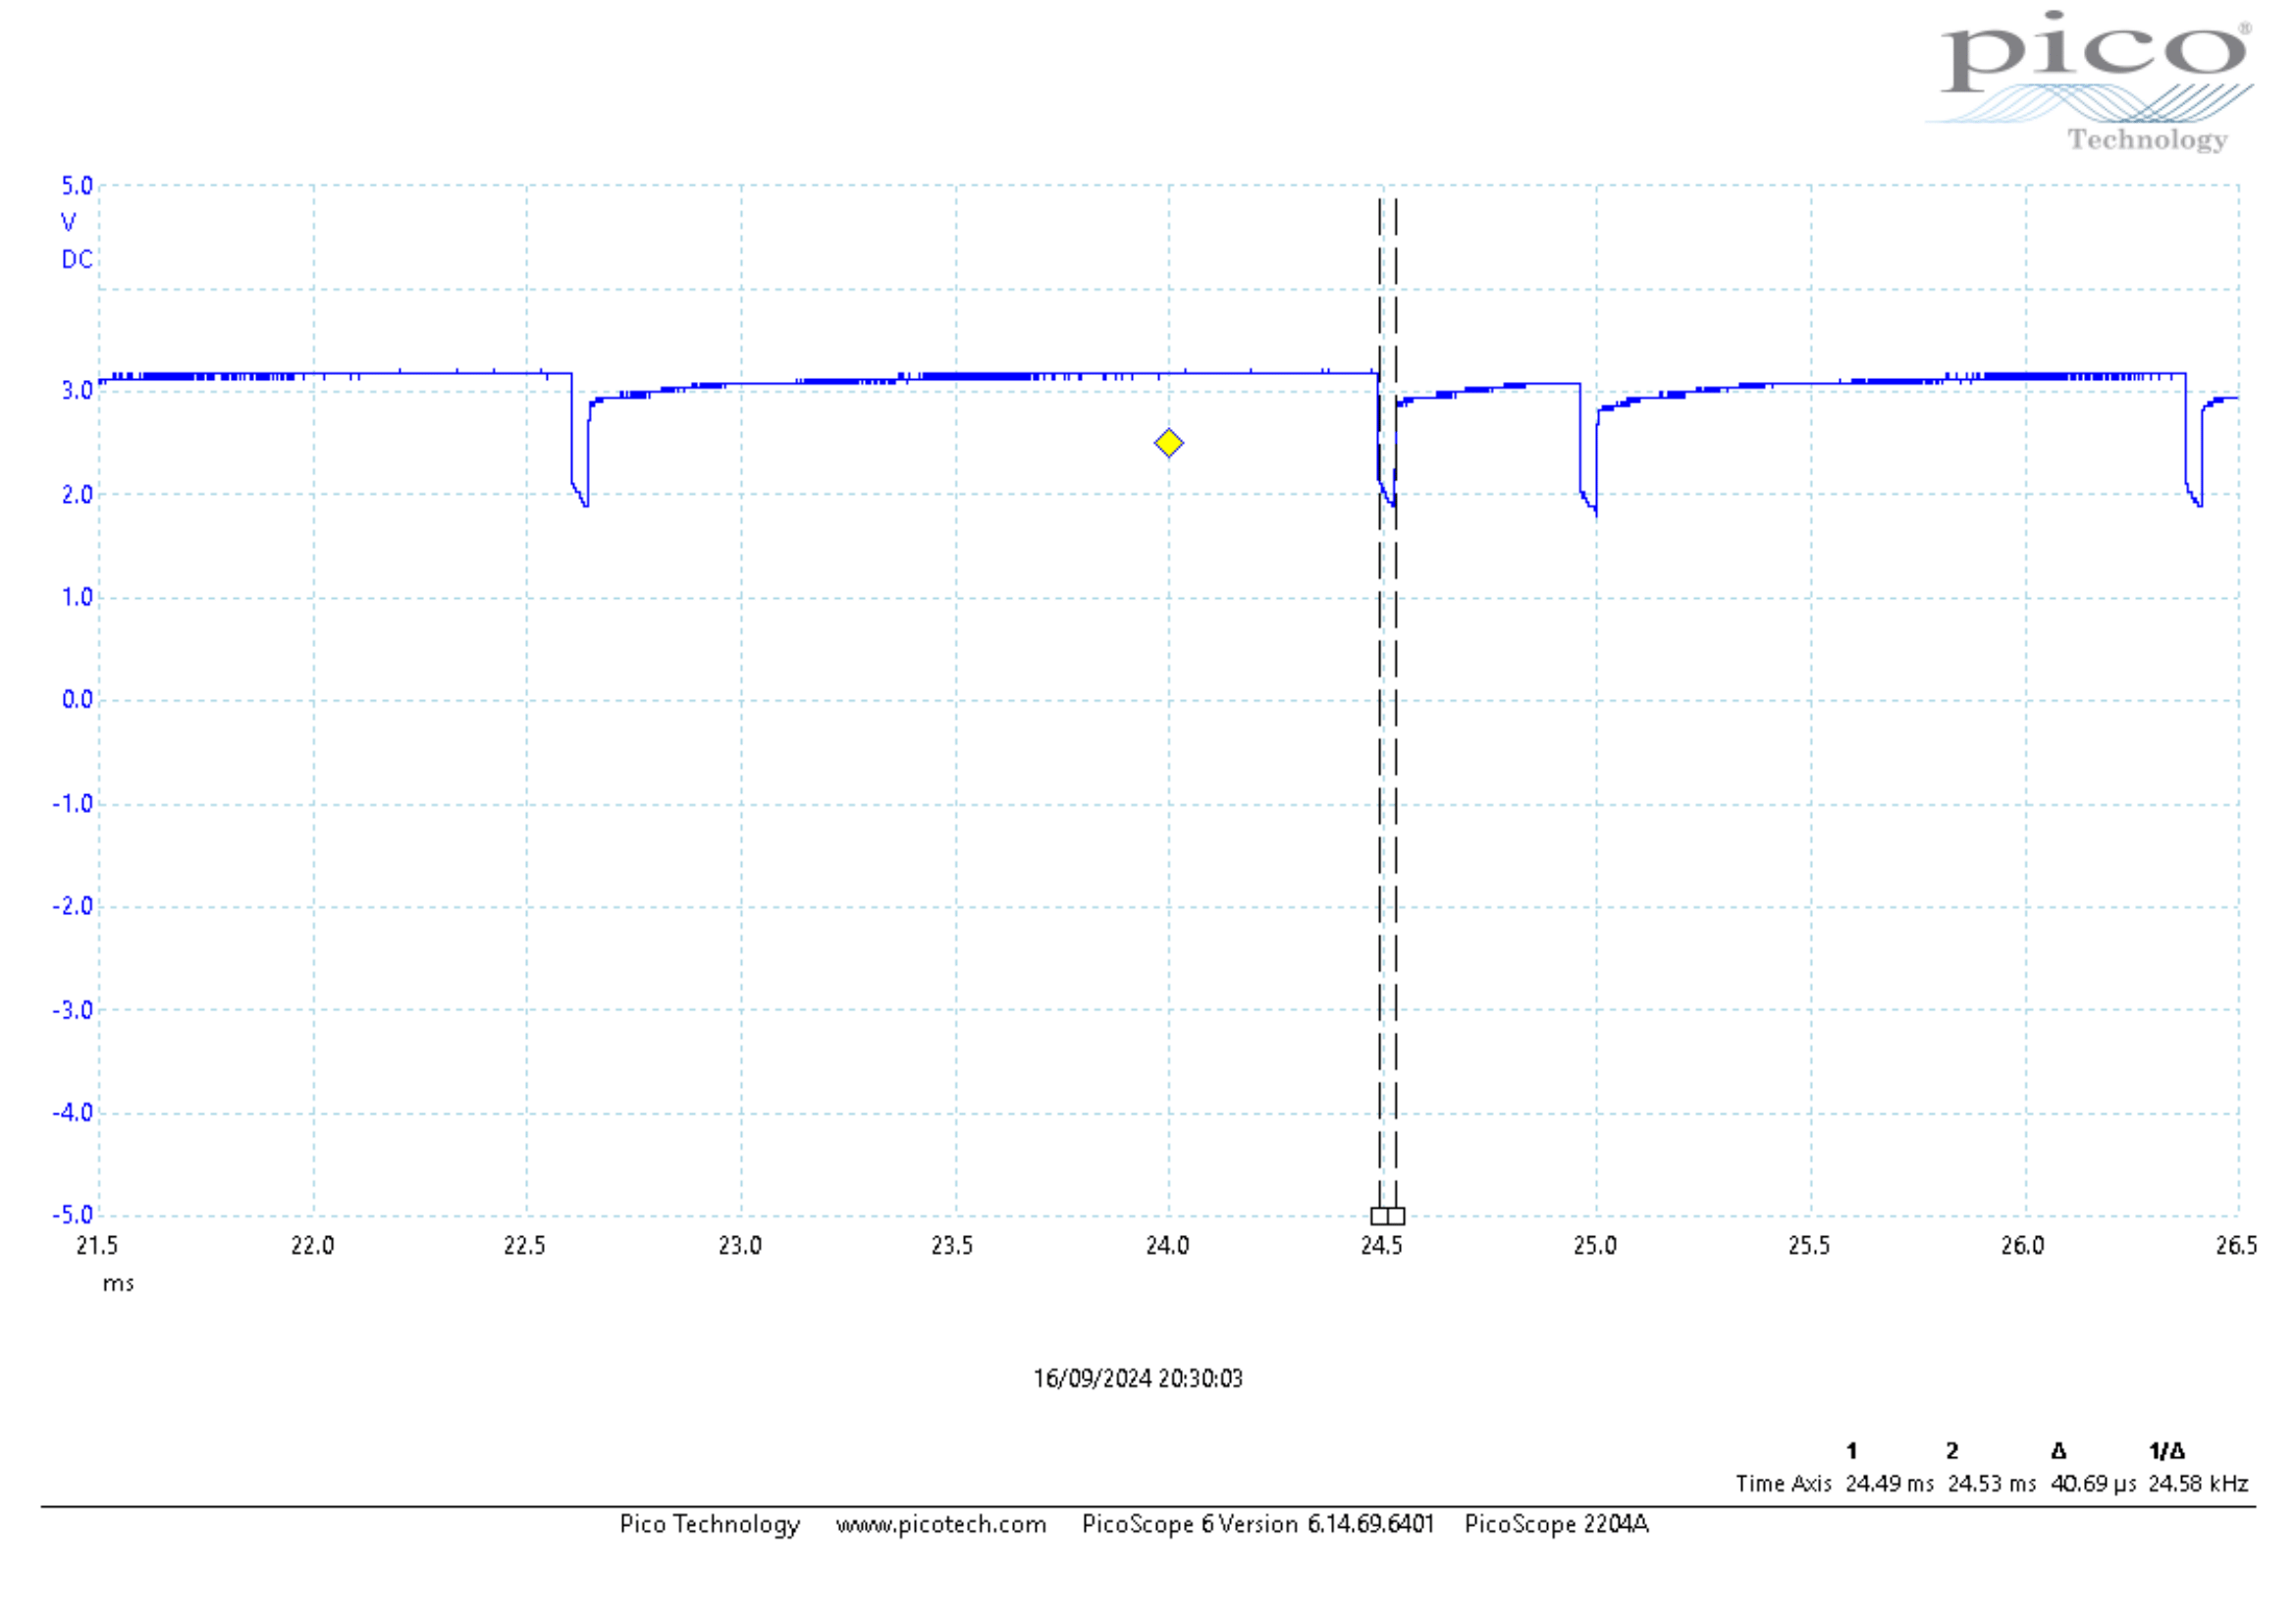Select the ruler 2 handle at 24.53 ms
2296x1623 pixels.
pyautogui.click(x=1396, y=1216)
